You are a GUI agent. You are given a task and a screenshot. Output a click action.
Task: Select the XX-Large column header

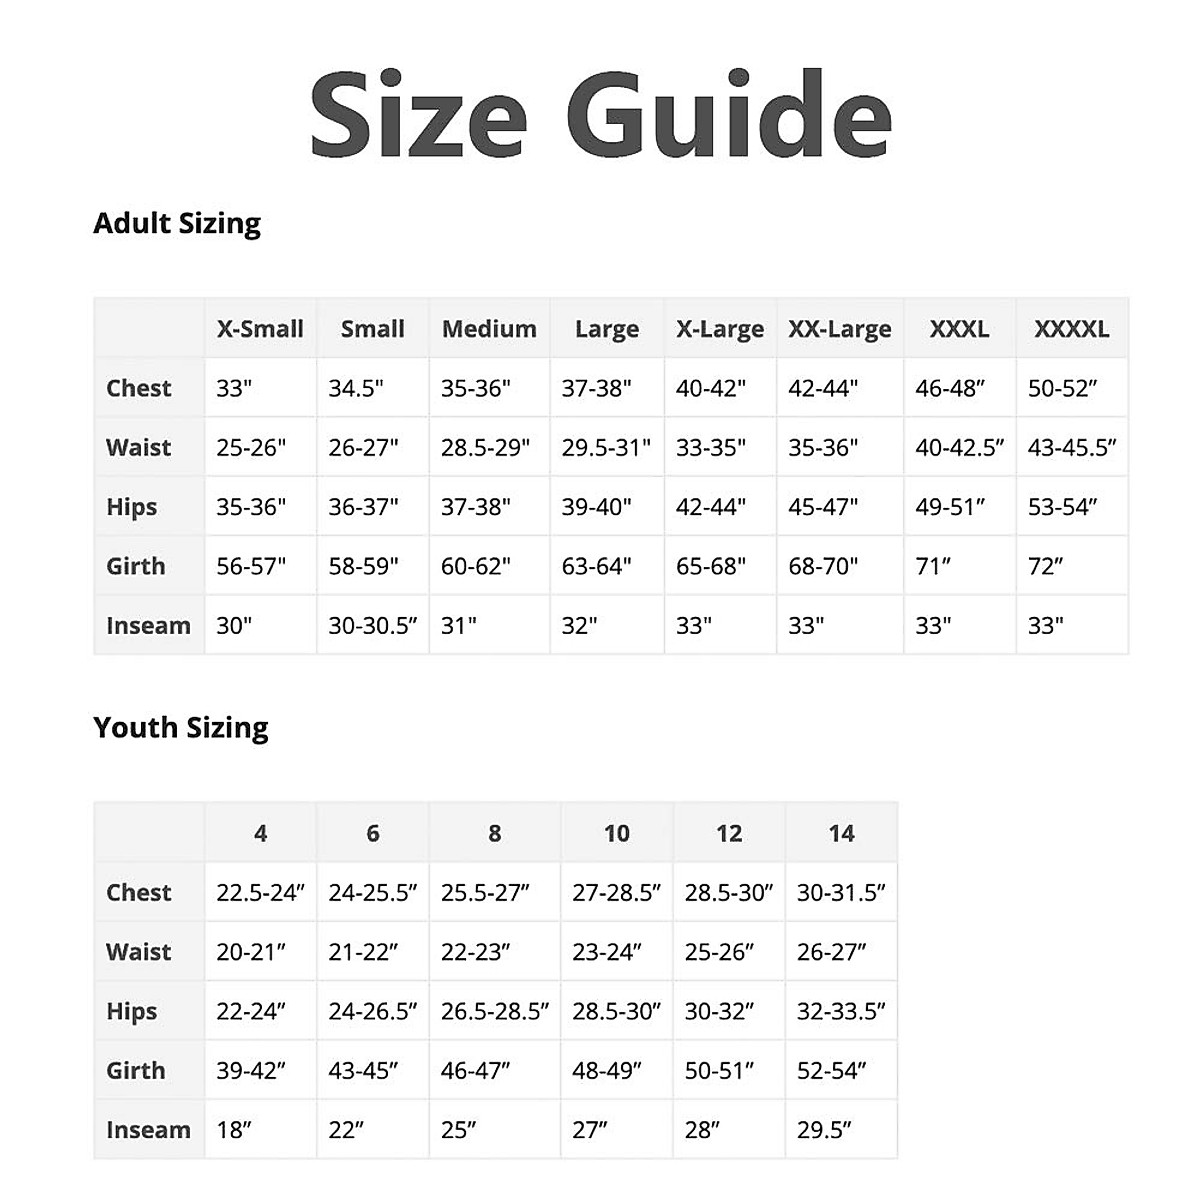pos(840,329)
